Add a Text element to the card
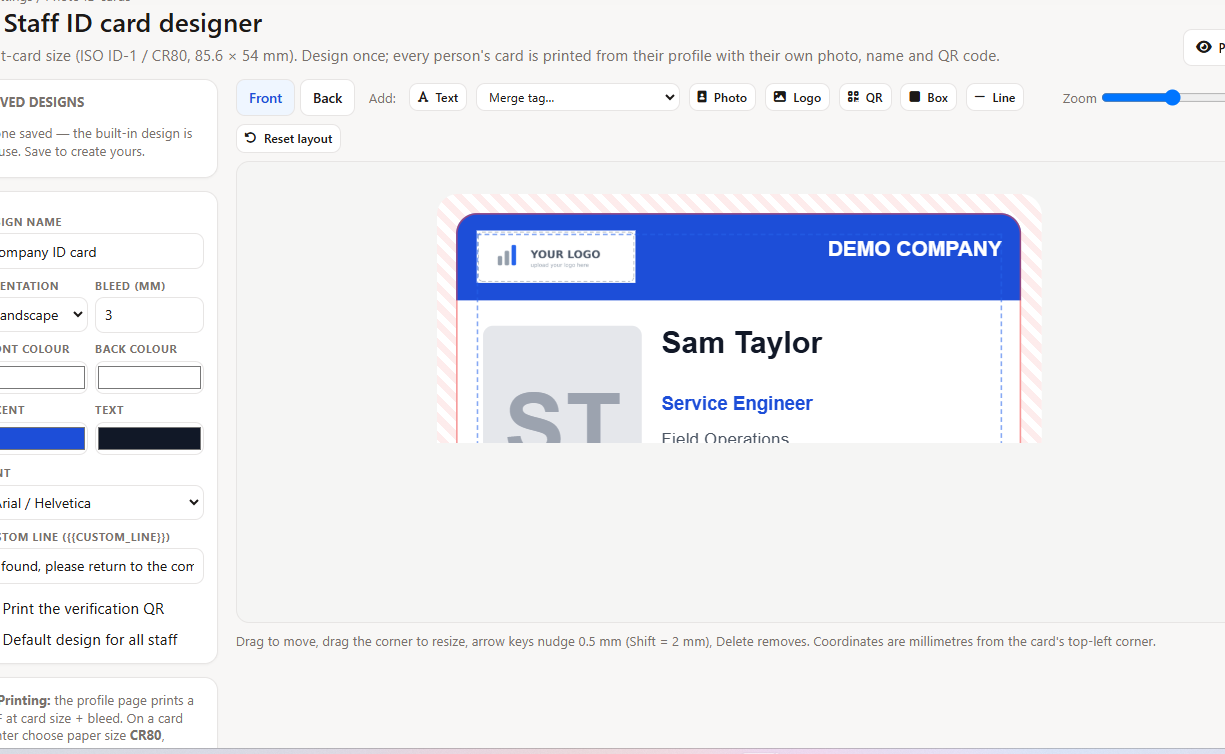Screen dimensions: 1225x754 [438, 97]
